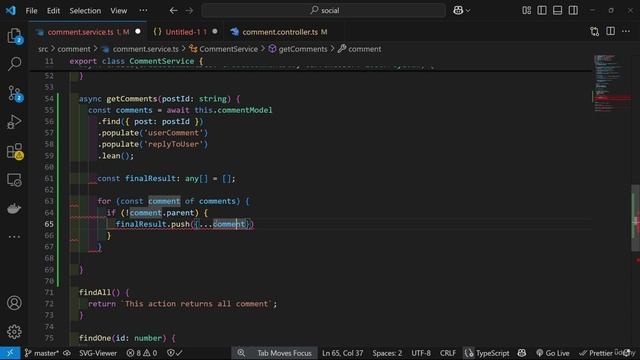
Task: Click the 'social' command center search box
Action: pyautogui.click(x=324, y=11)
